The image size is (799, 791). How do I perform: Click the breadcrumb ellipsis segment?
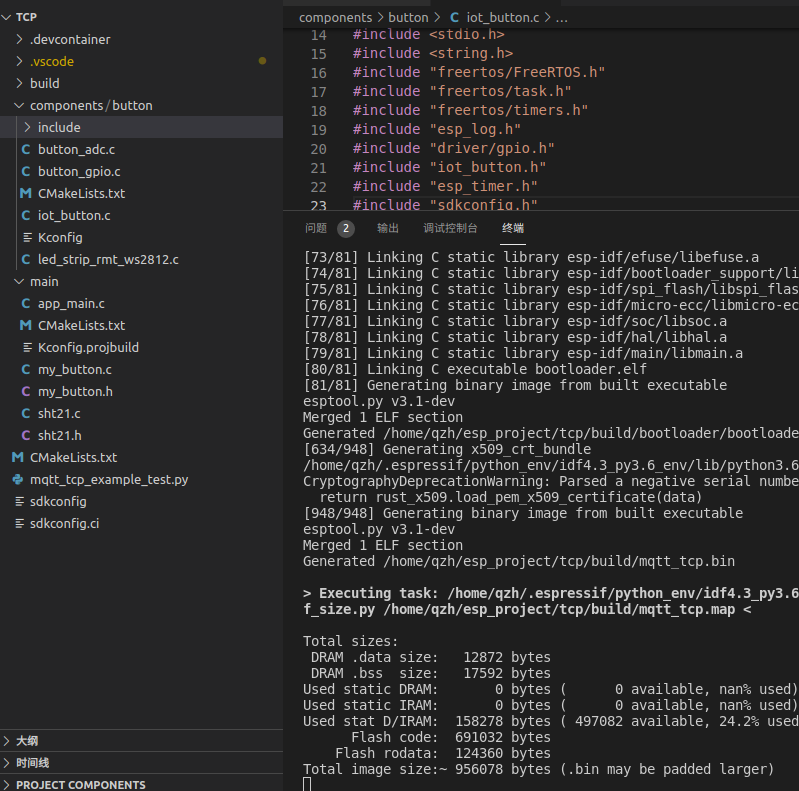[562, 17]
